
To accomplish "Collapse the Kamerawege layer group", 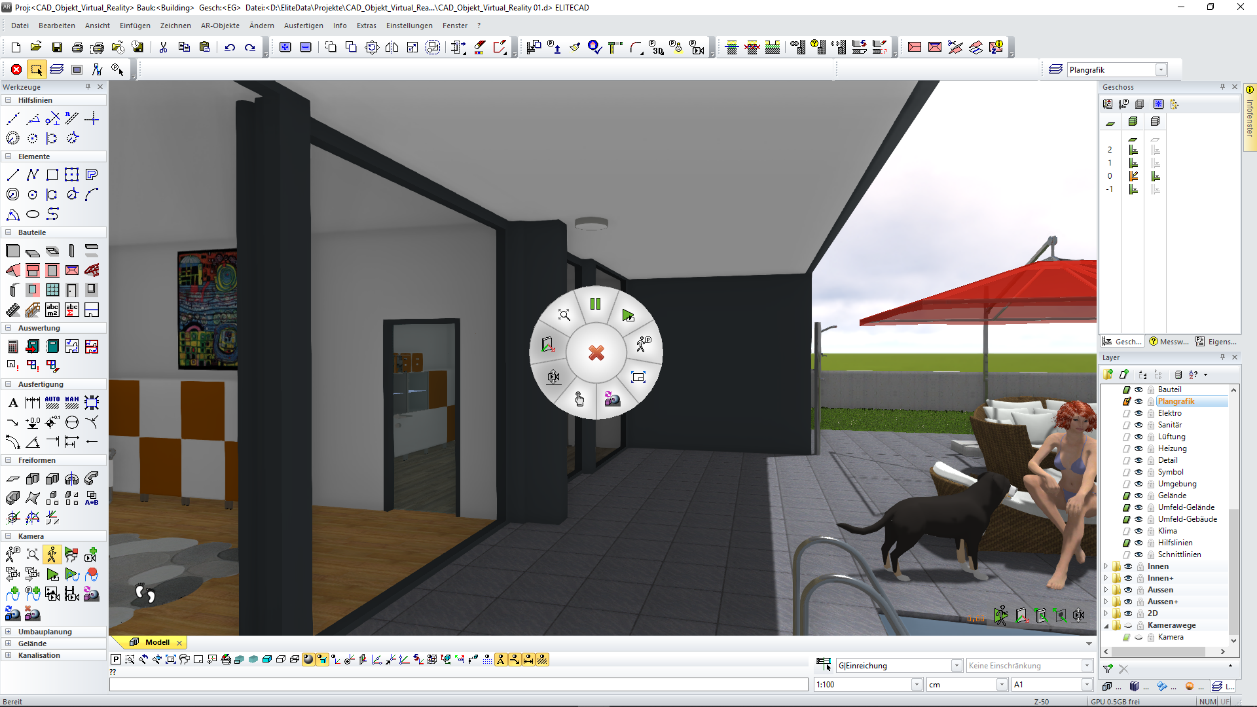I will point(1106,626).
